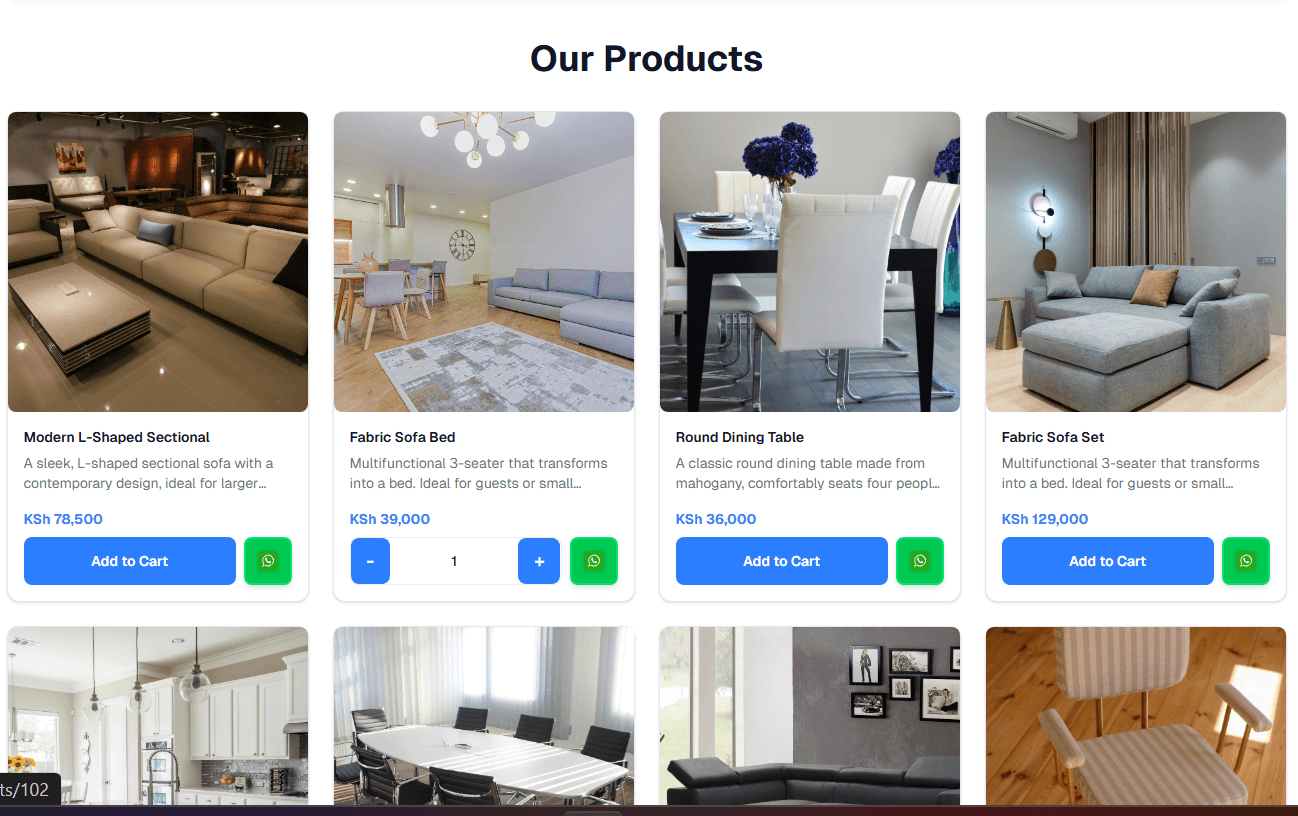Increase Fabric Sofa Bed quantity with plus

(x=539, y=561)
